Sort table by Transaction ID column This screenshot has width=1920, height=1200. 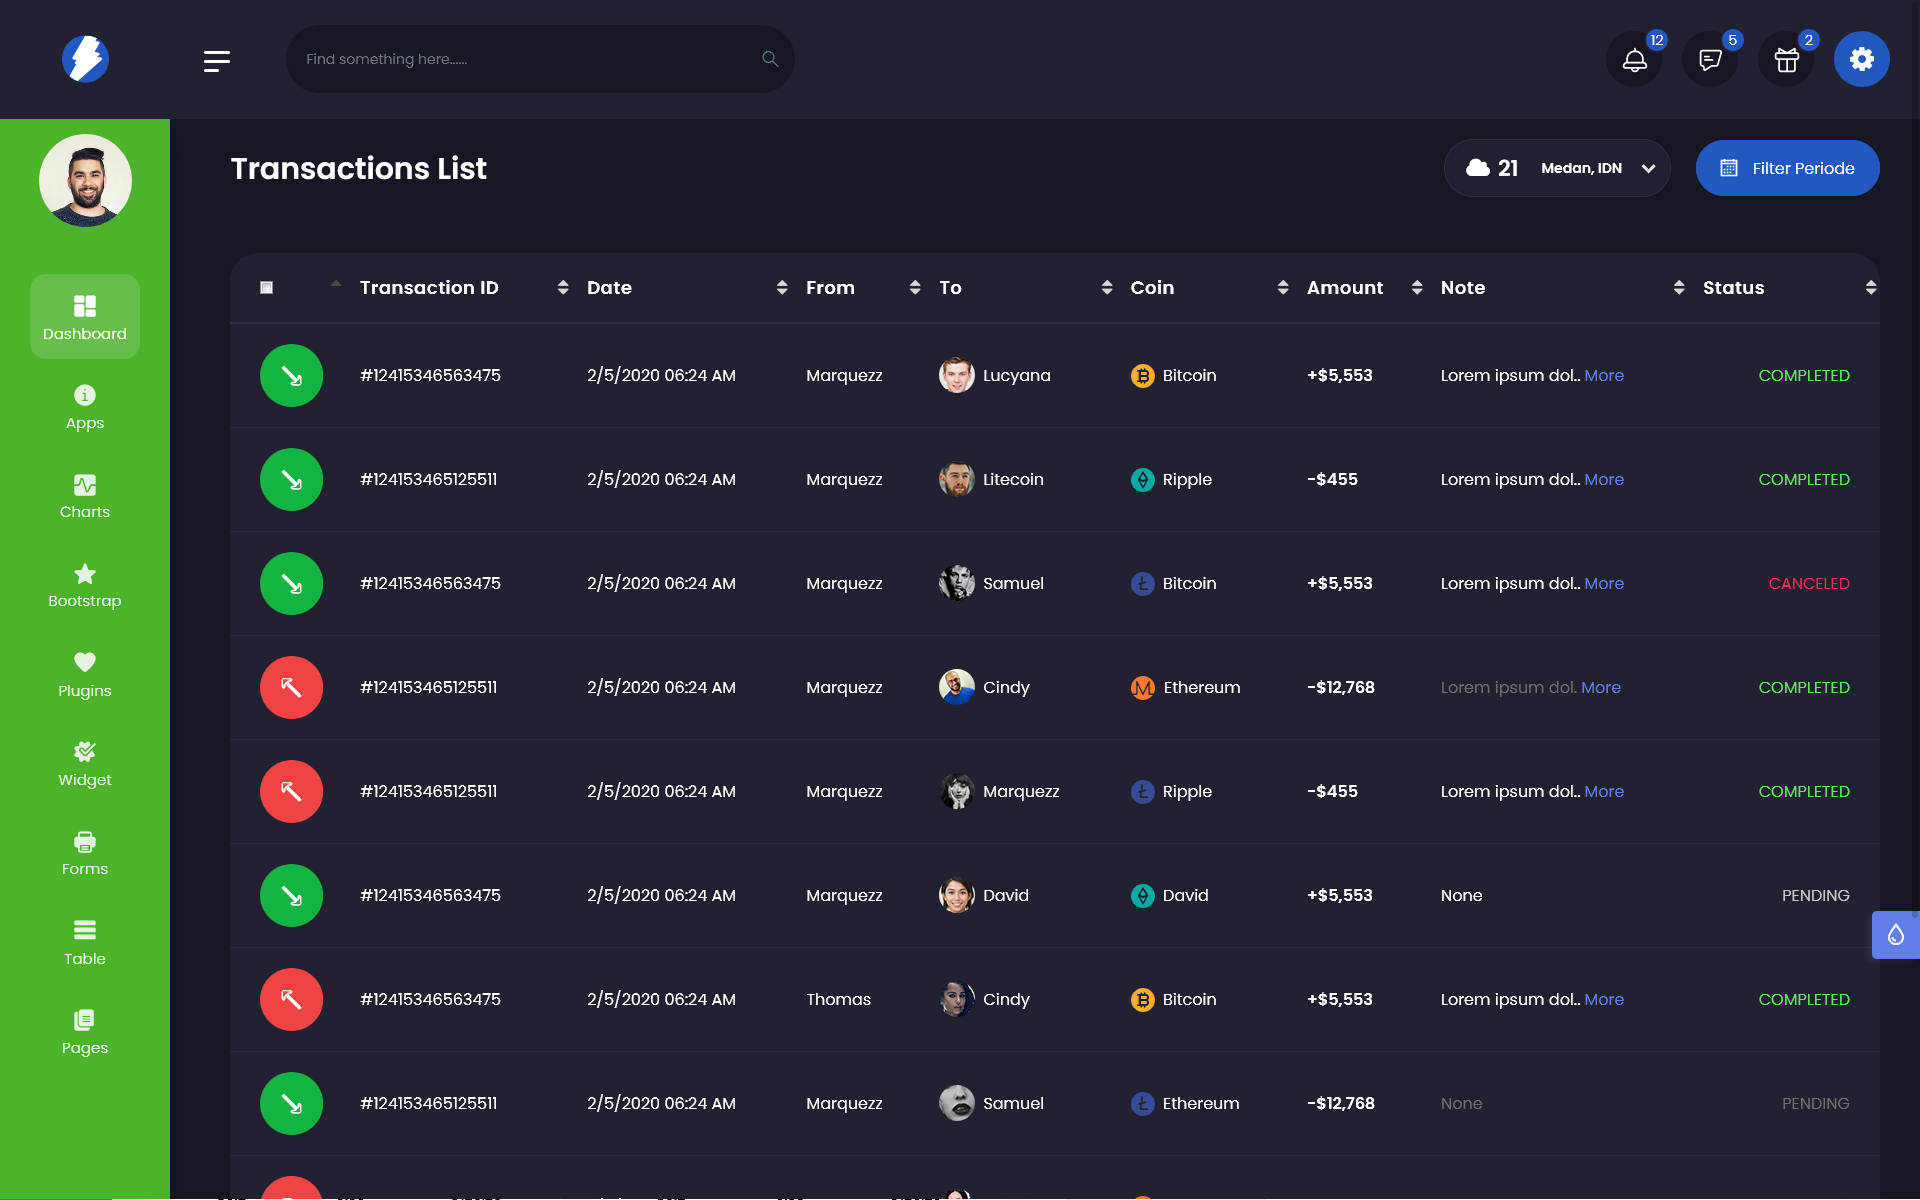pyautogui.click(x=429, y=288)
